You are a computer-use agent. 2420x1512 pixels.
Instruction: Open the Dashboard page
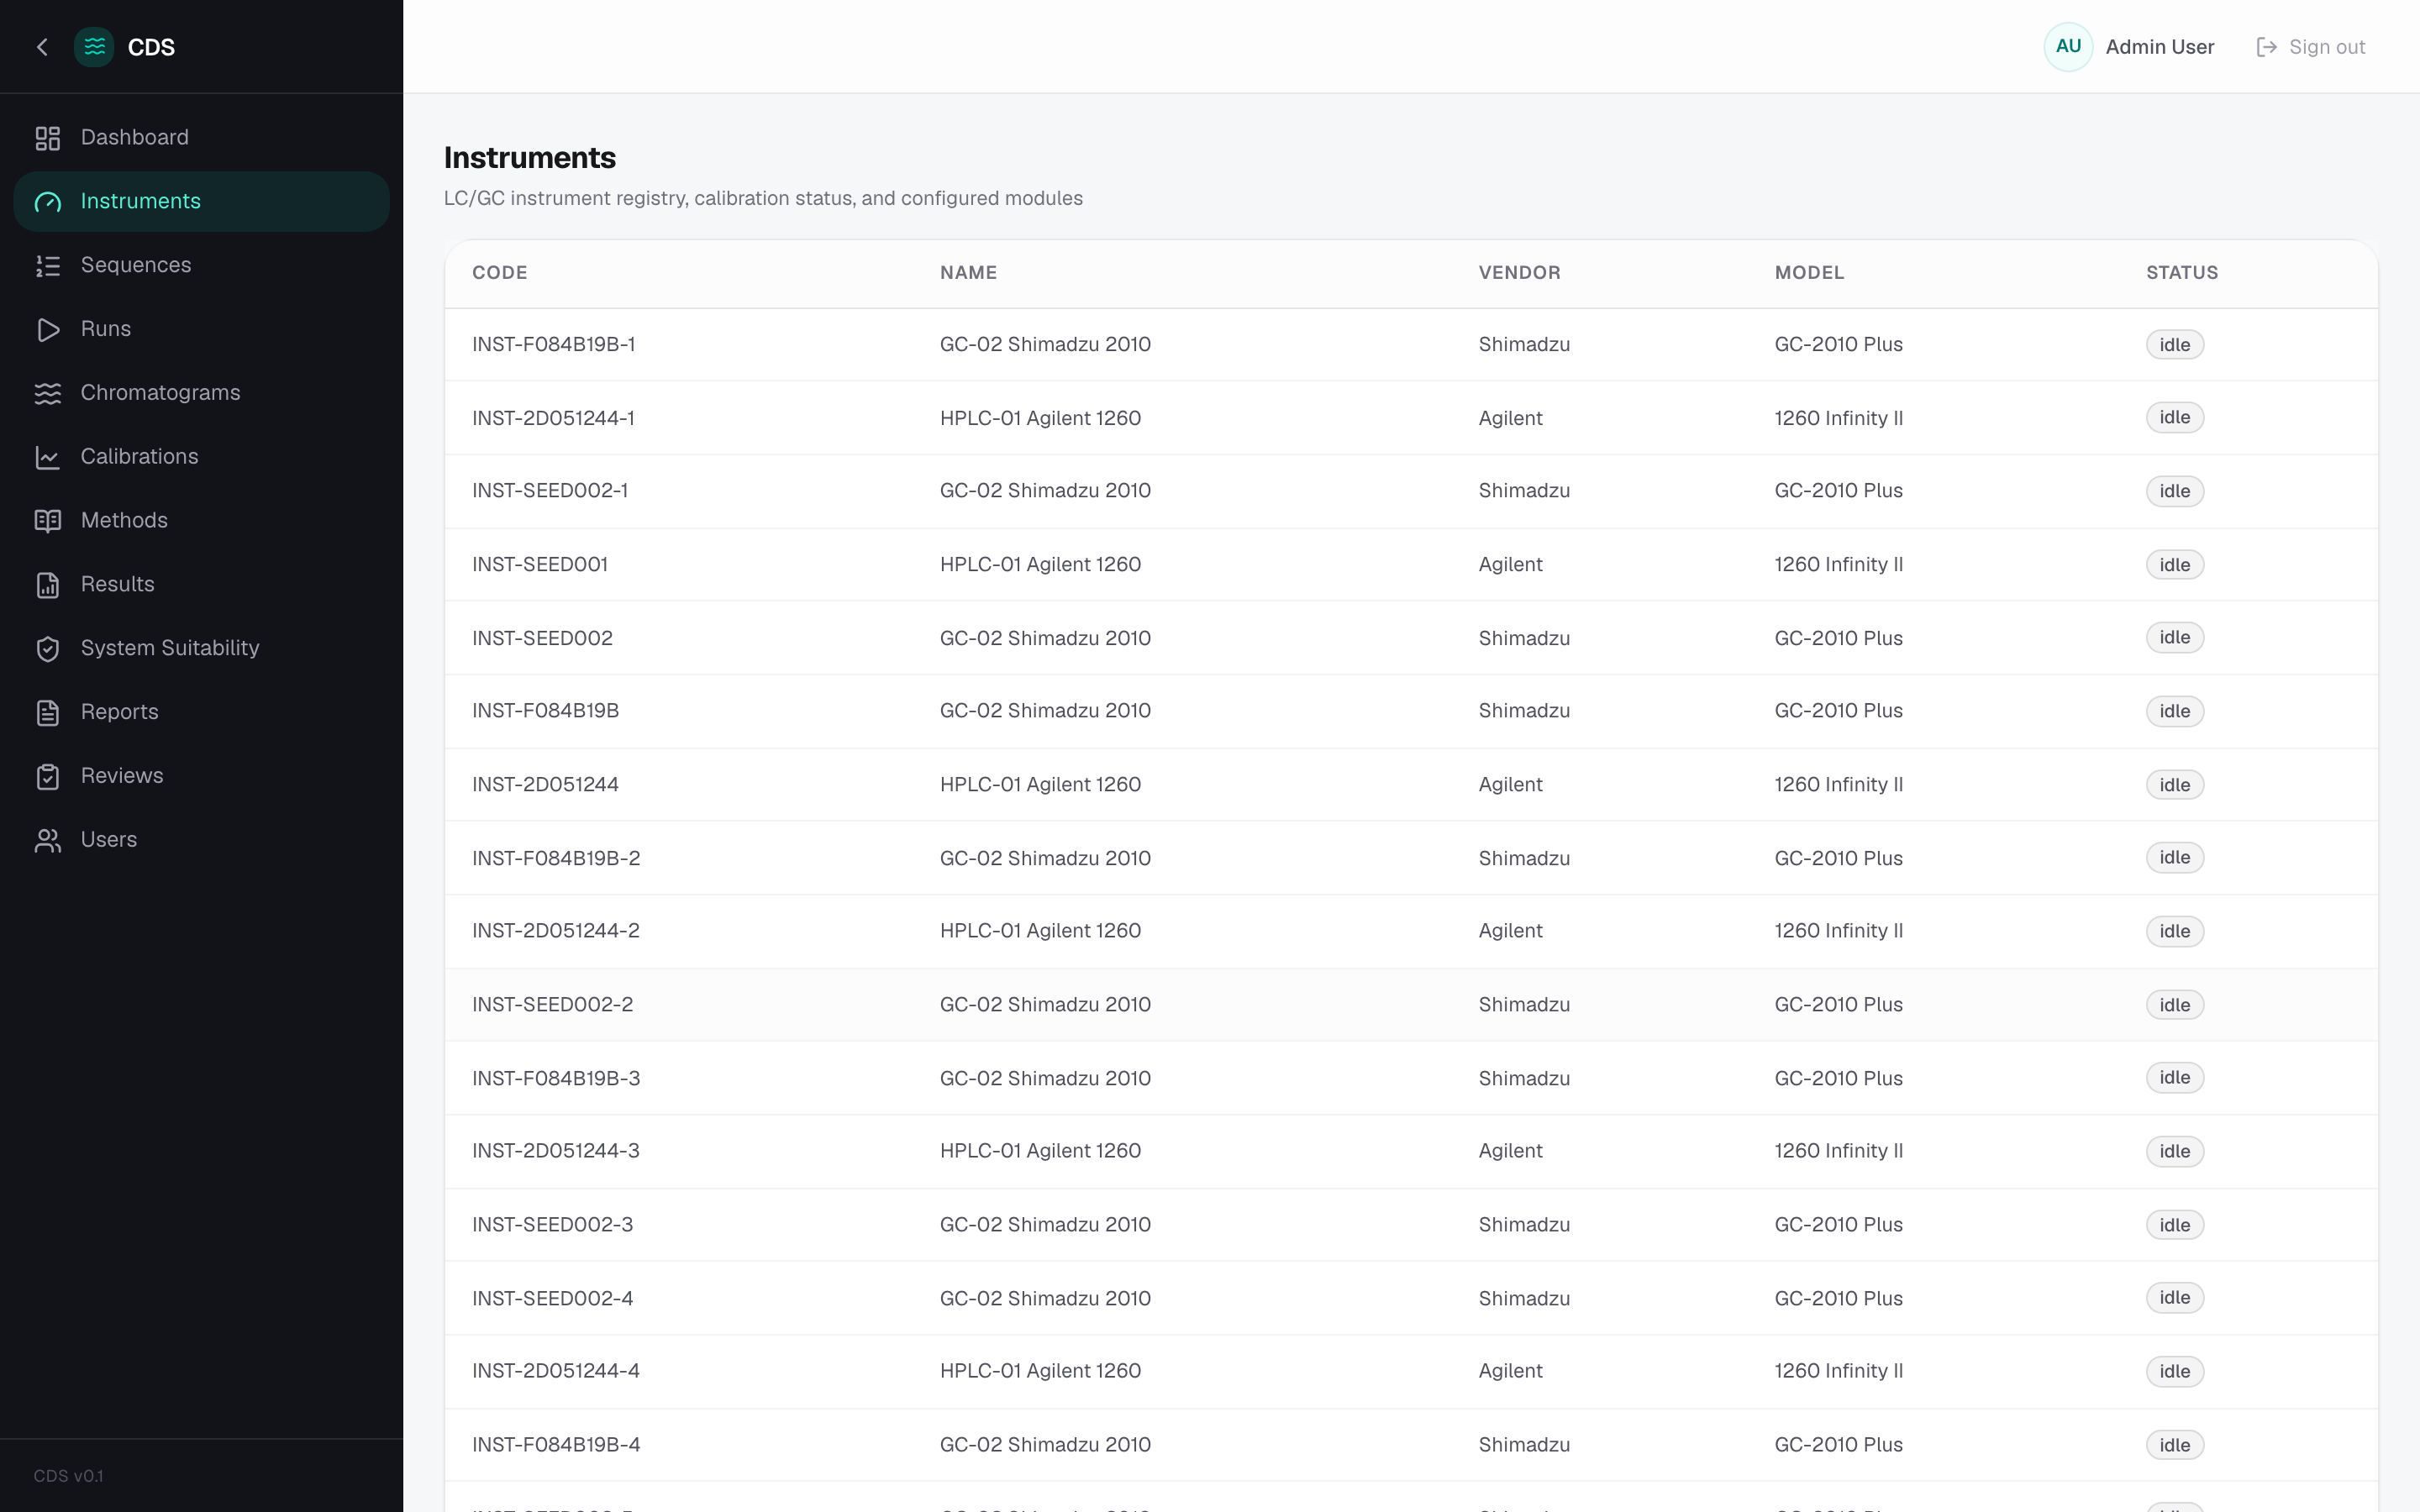[201, 138]
